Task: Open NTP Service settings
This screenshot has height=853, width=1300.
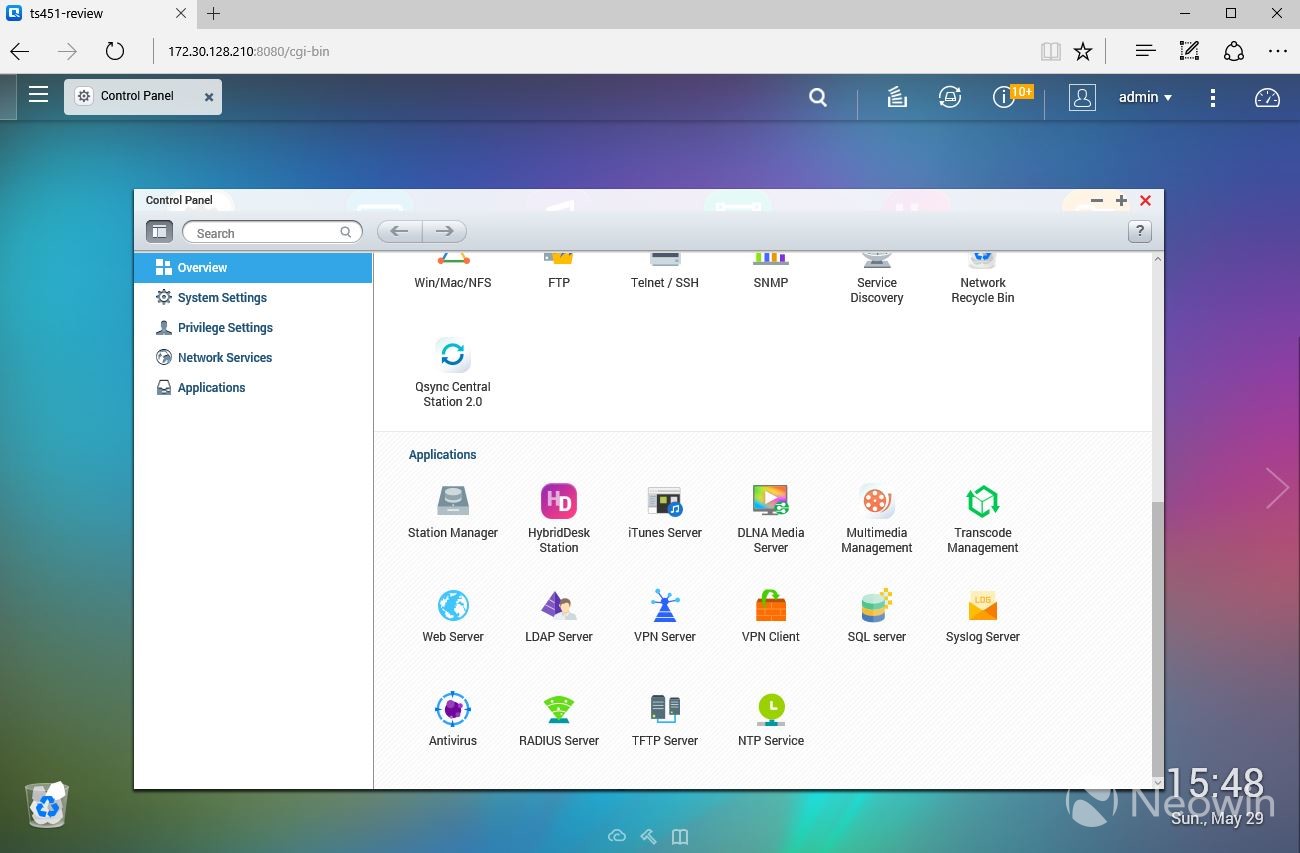Action: pos(770,720)
